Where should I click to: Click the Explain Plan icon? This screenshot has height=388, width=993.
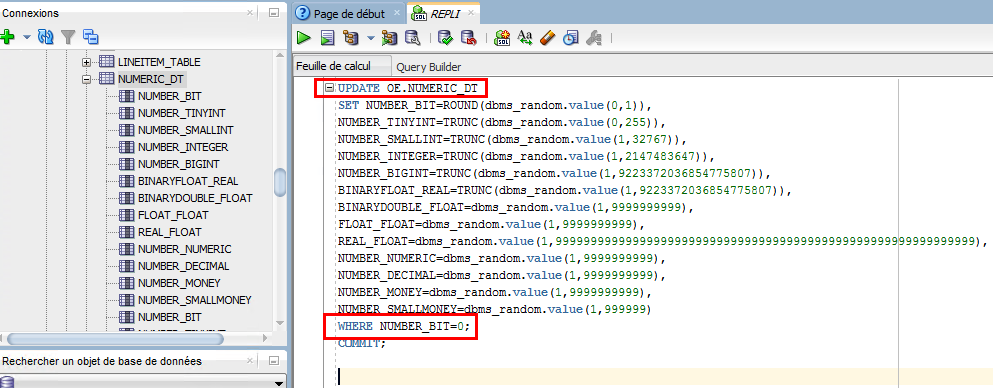coord(350,38)
